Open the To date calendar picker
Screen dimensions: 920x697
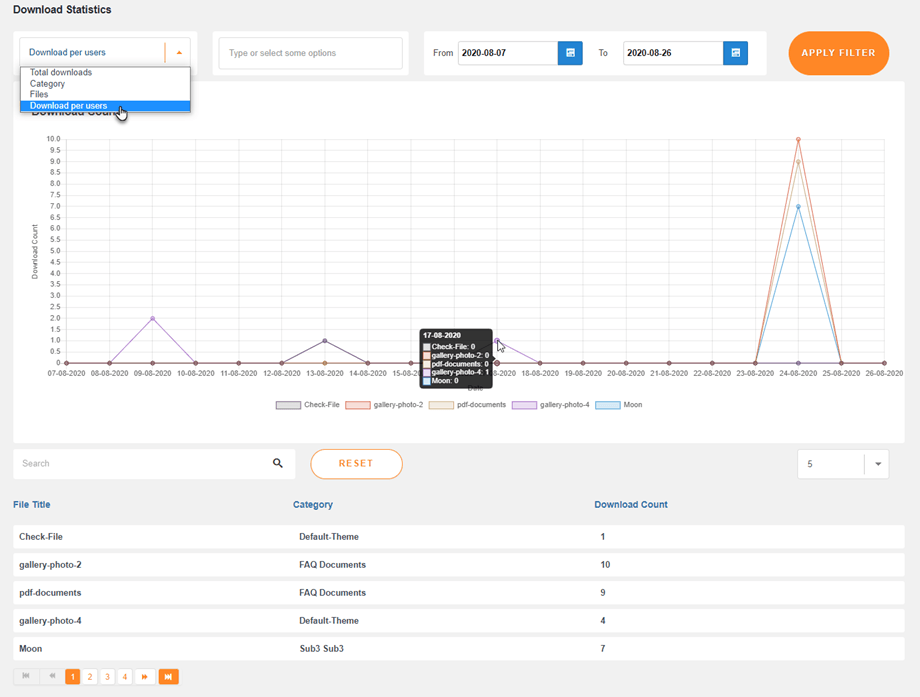[735, 53]
